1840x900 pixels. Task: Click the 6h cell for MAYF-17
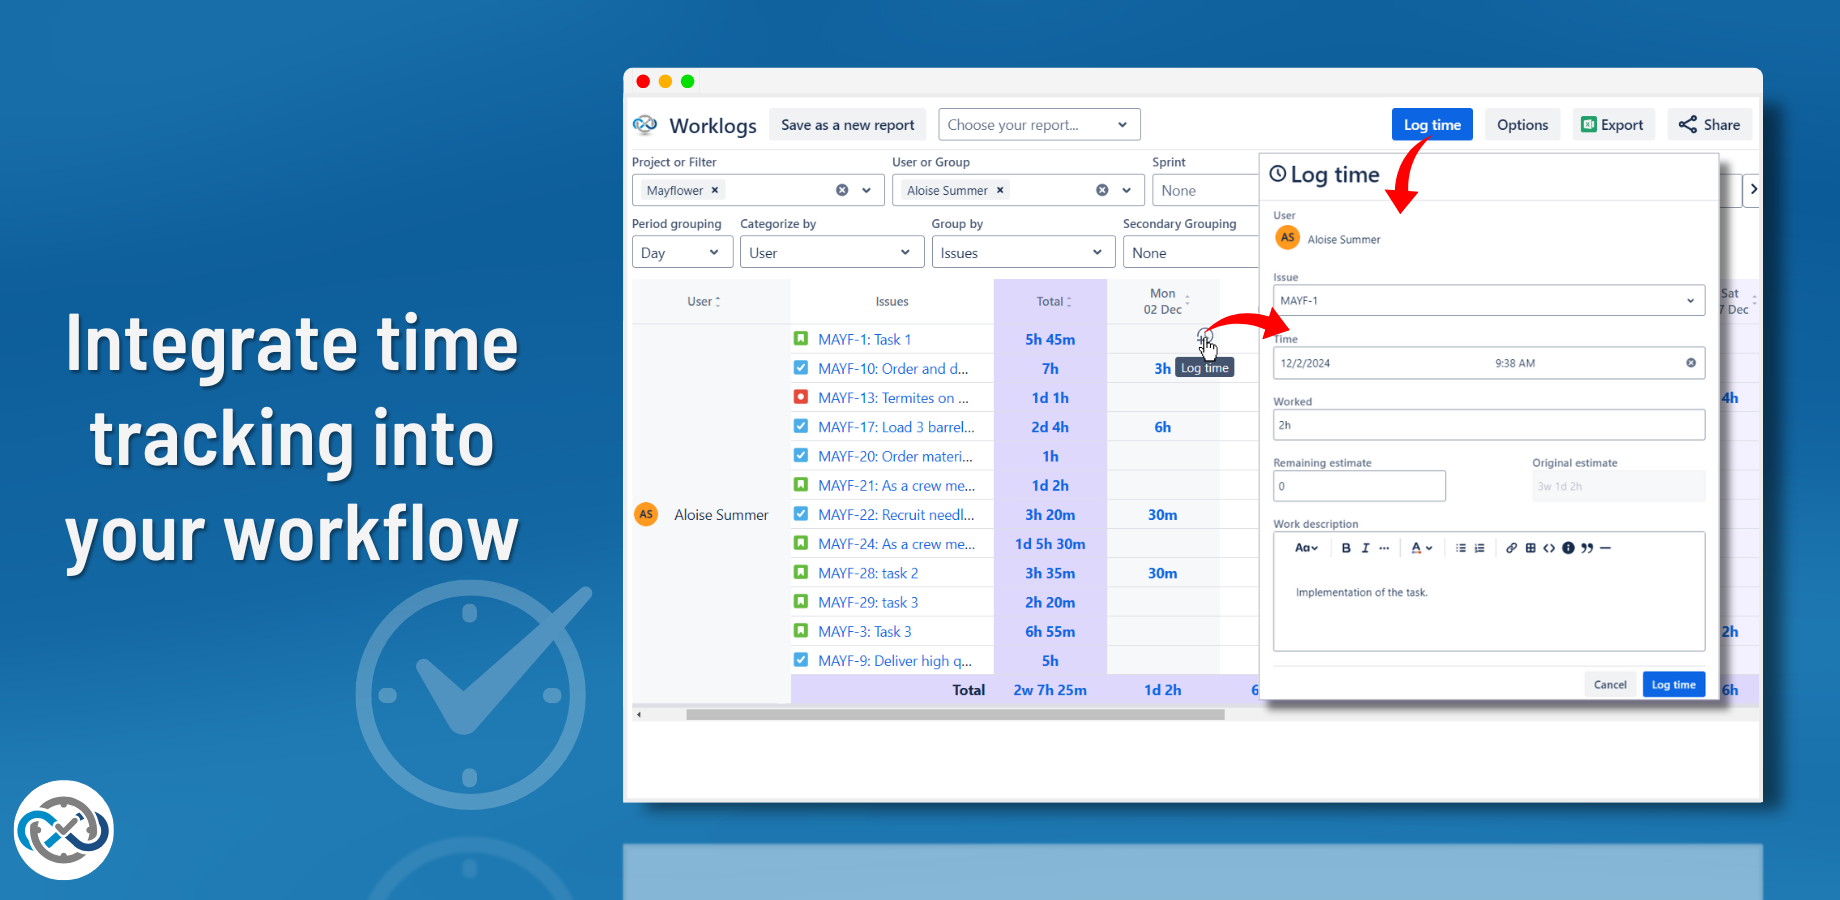click(x=1163, y=427)
